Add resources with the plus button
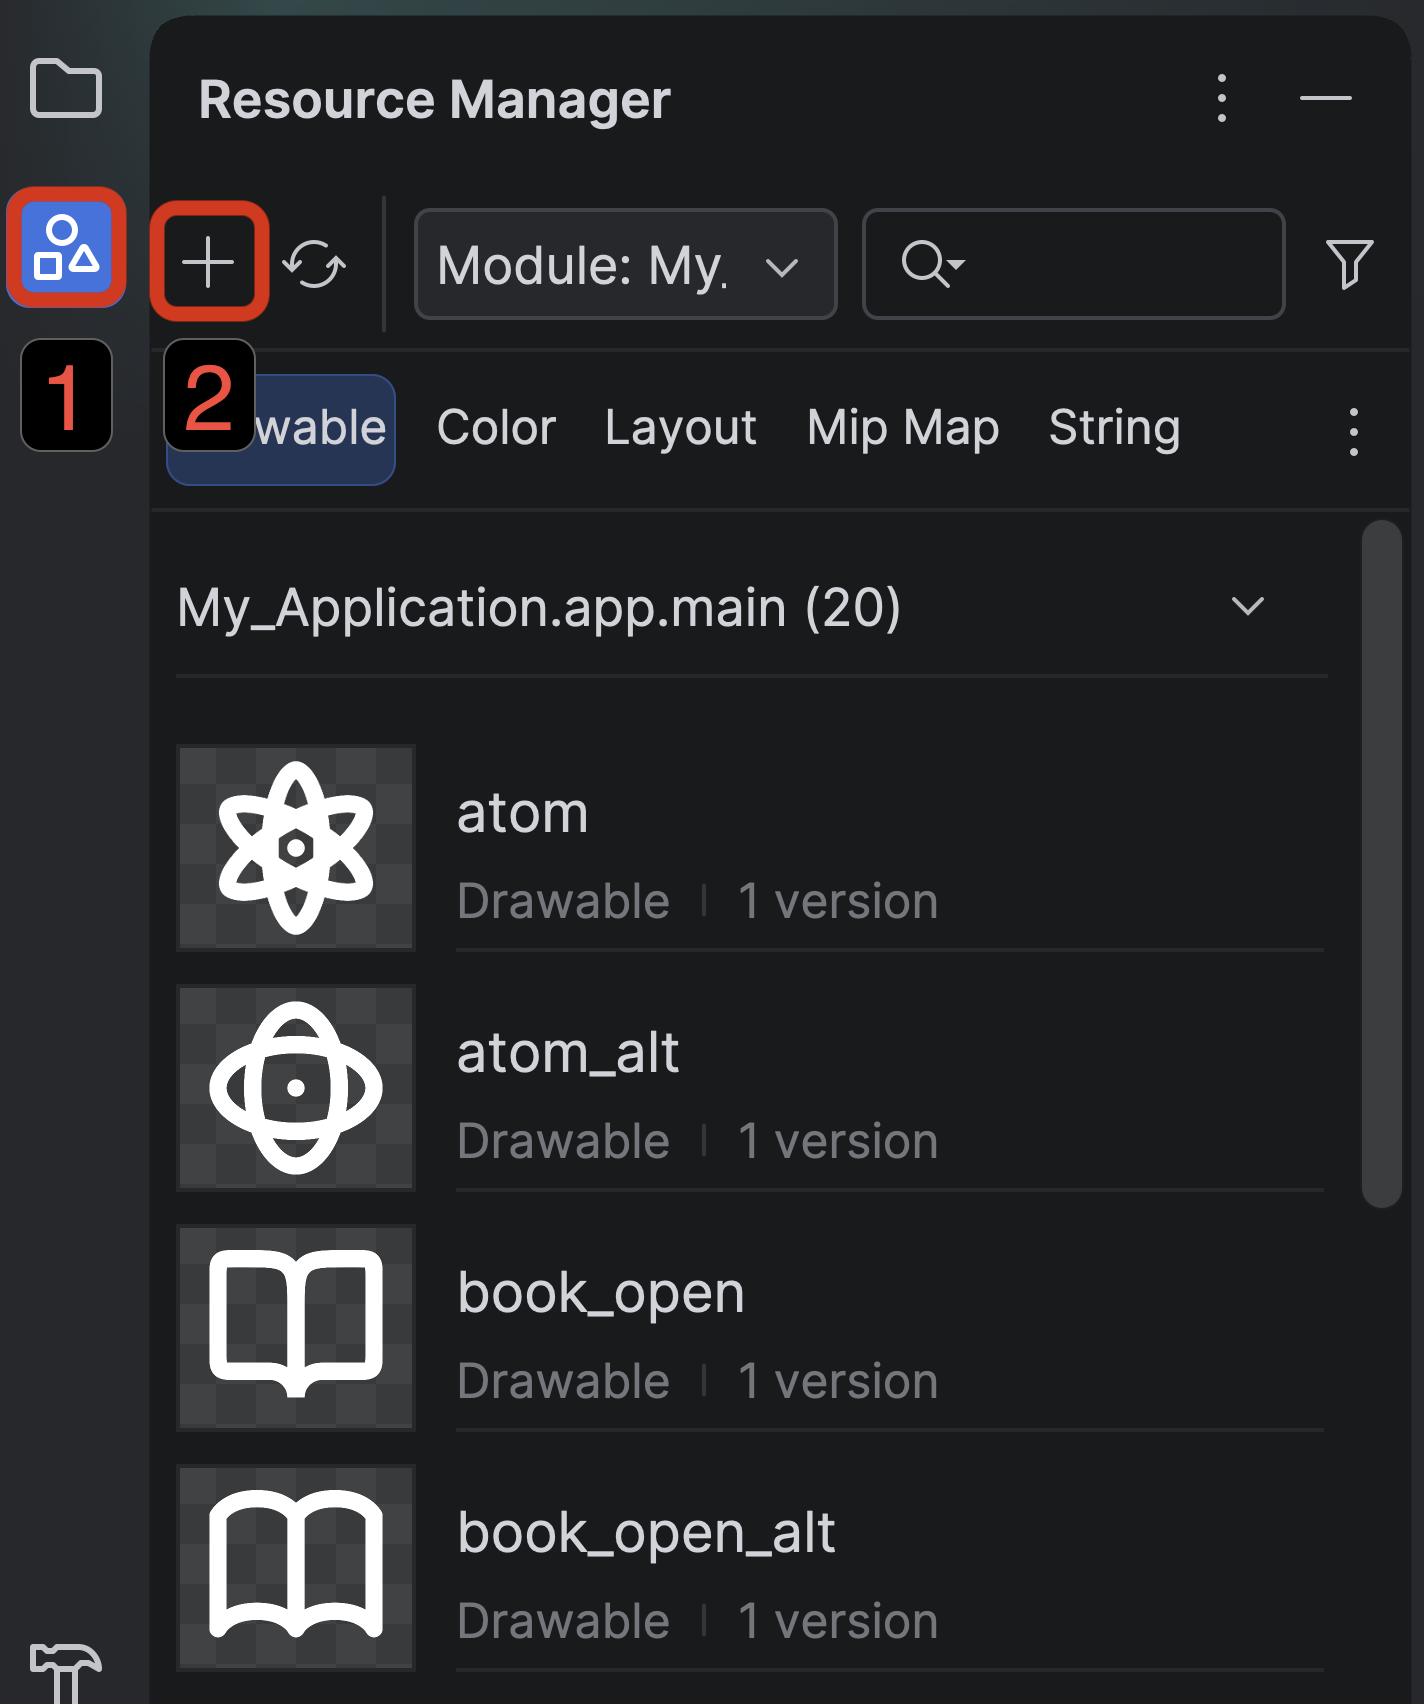The height and width of the screenshot is (1704, 1424). tap(209, 263)
